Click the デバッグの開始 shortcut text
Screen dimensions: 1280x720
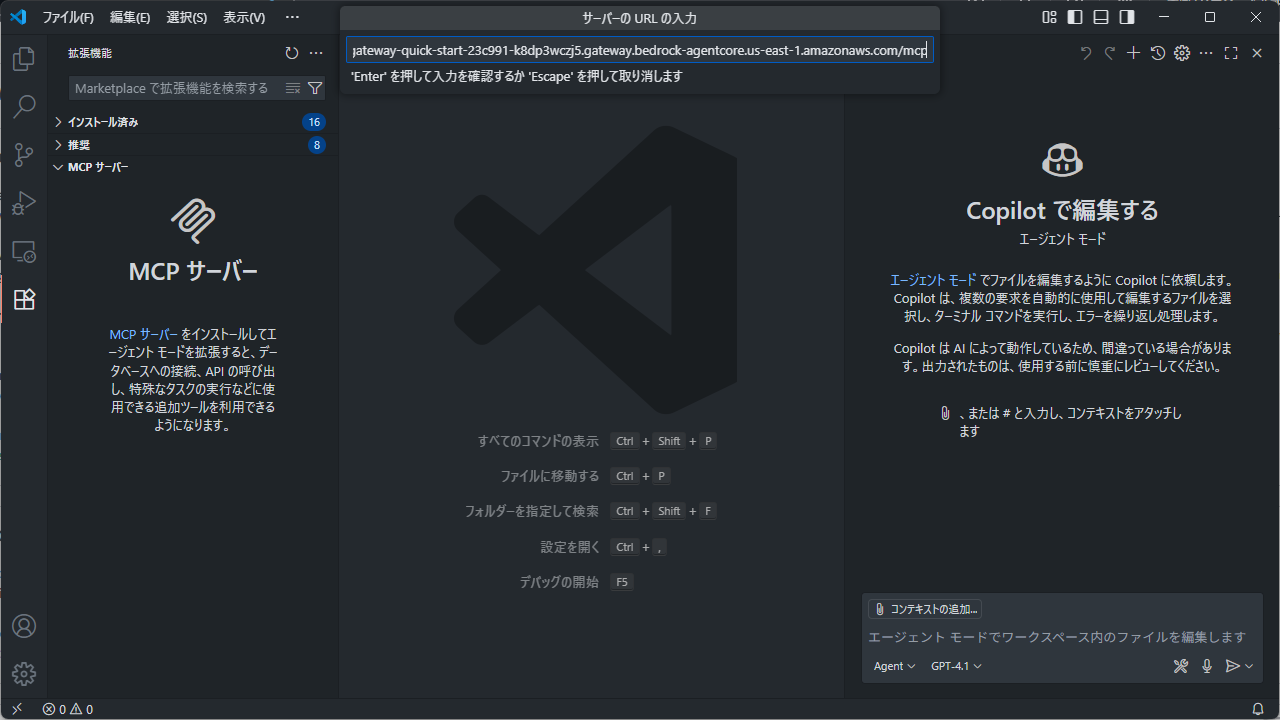559,582
